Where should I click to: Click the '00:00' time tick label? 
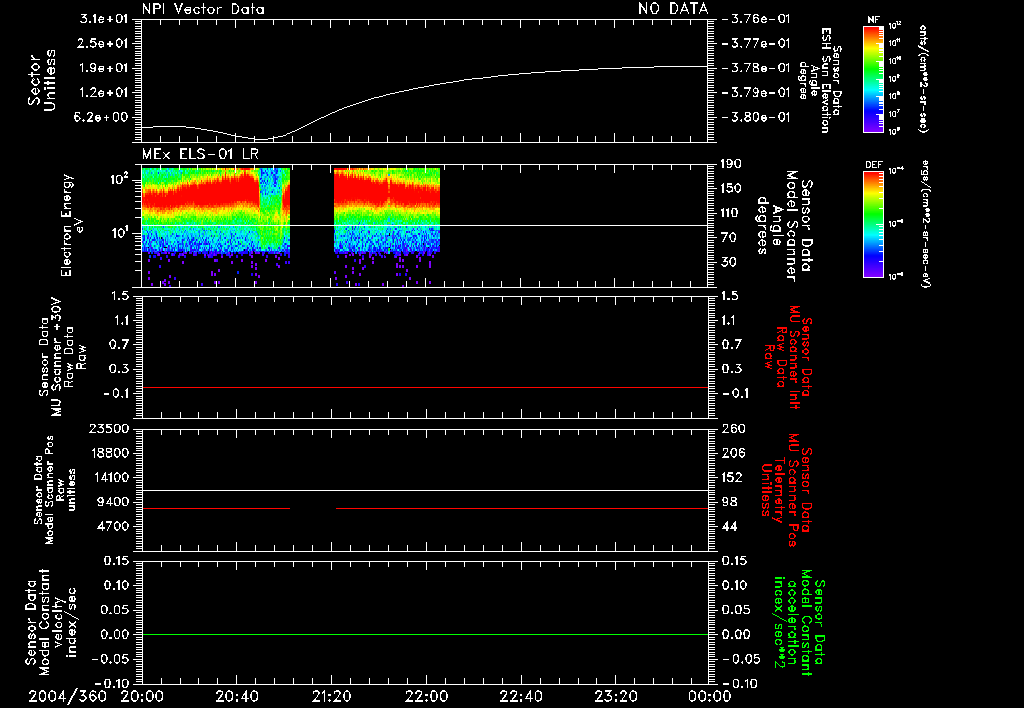[710, 696]
